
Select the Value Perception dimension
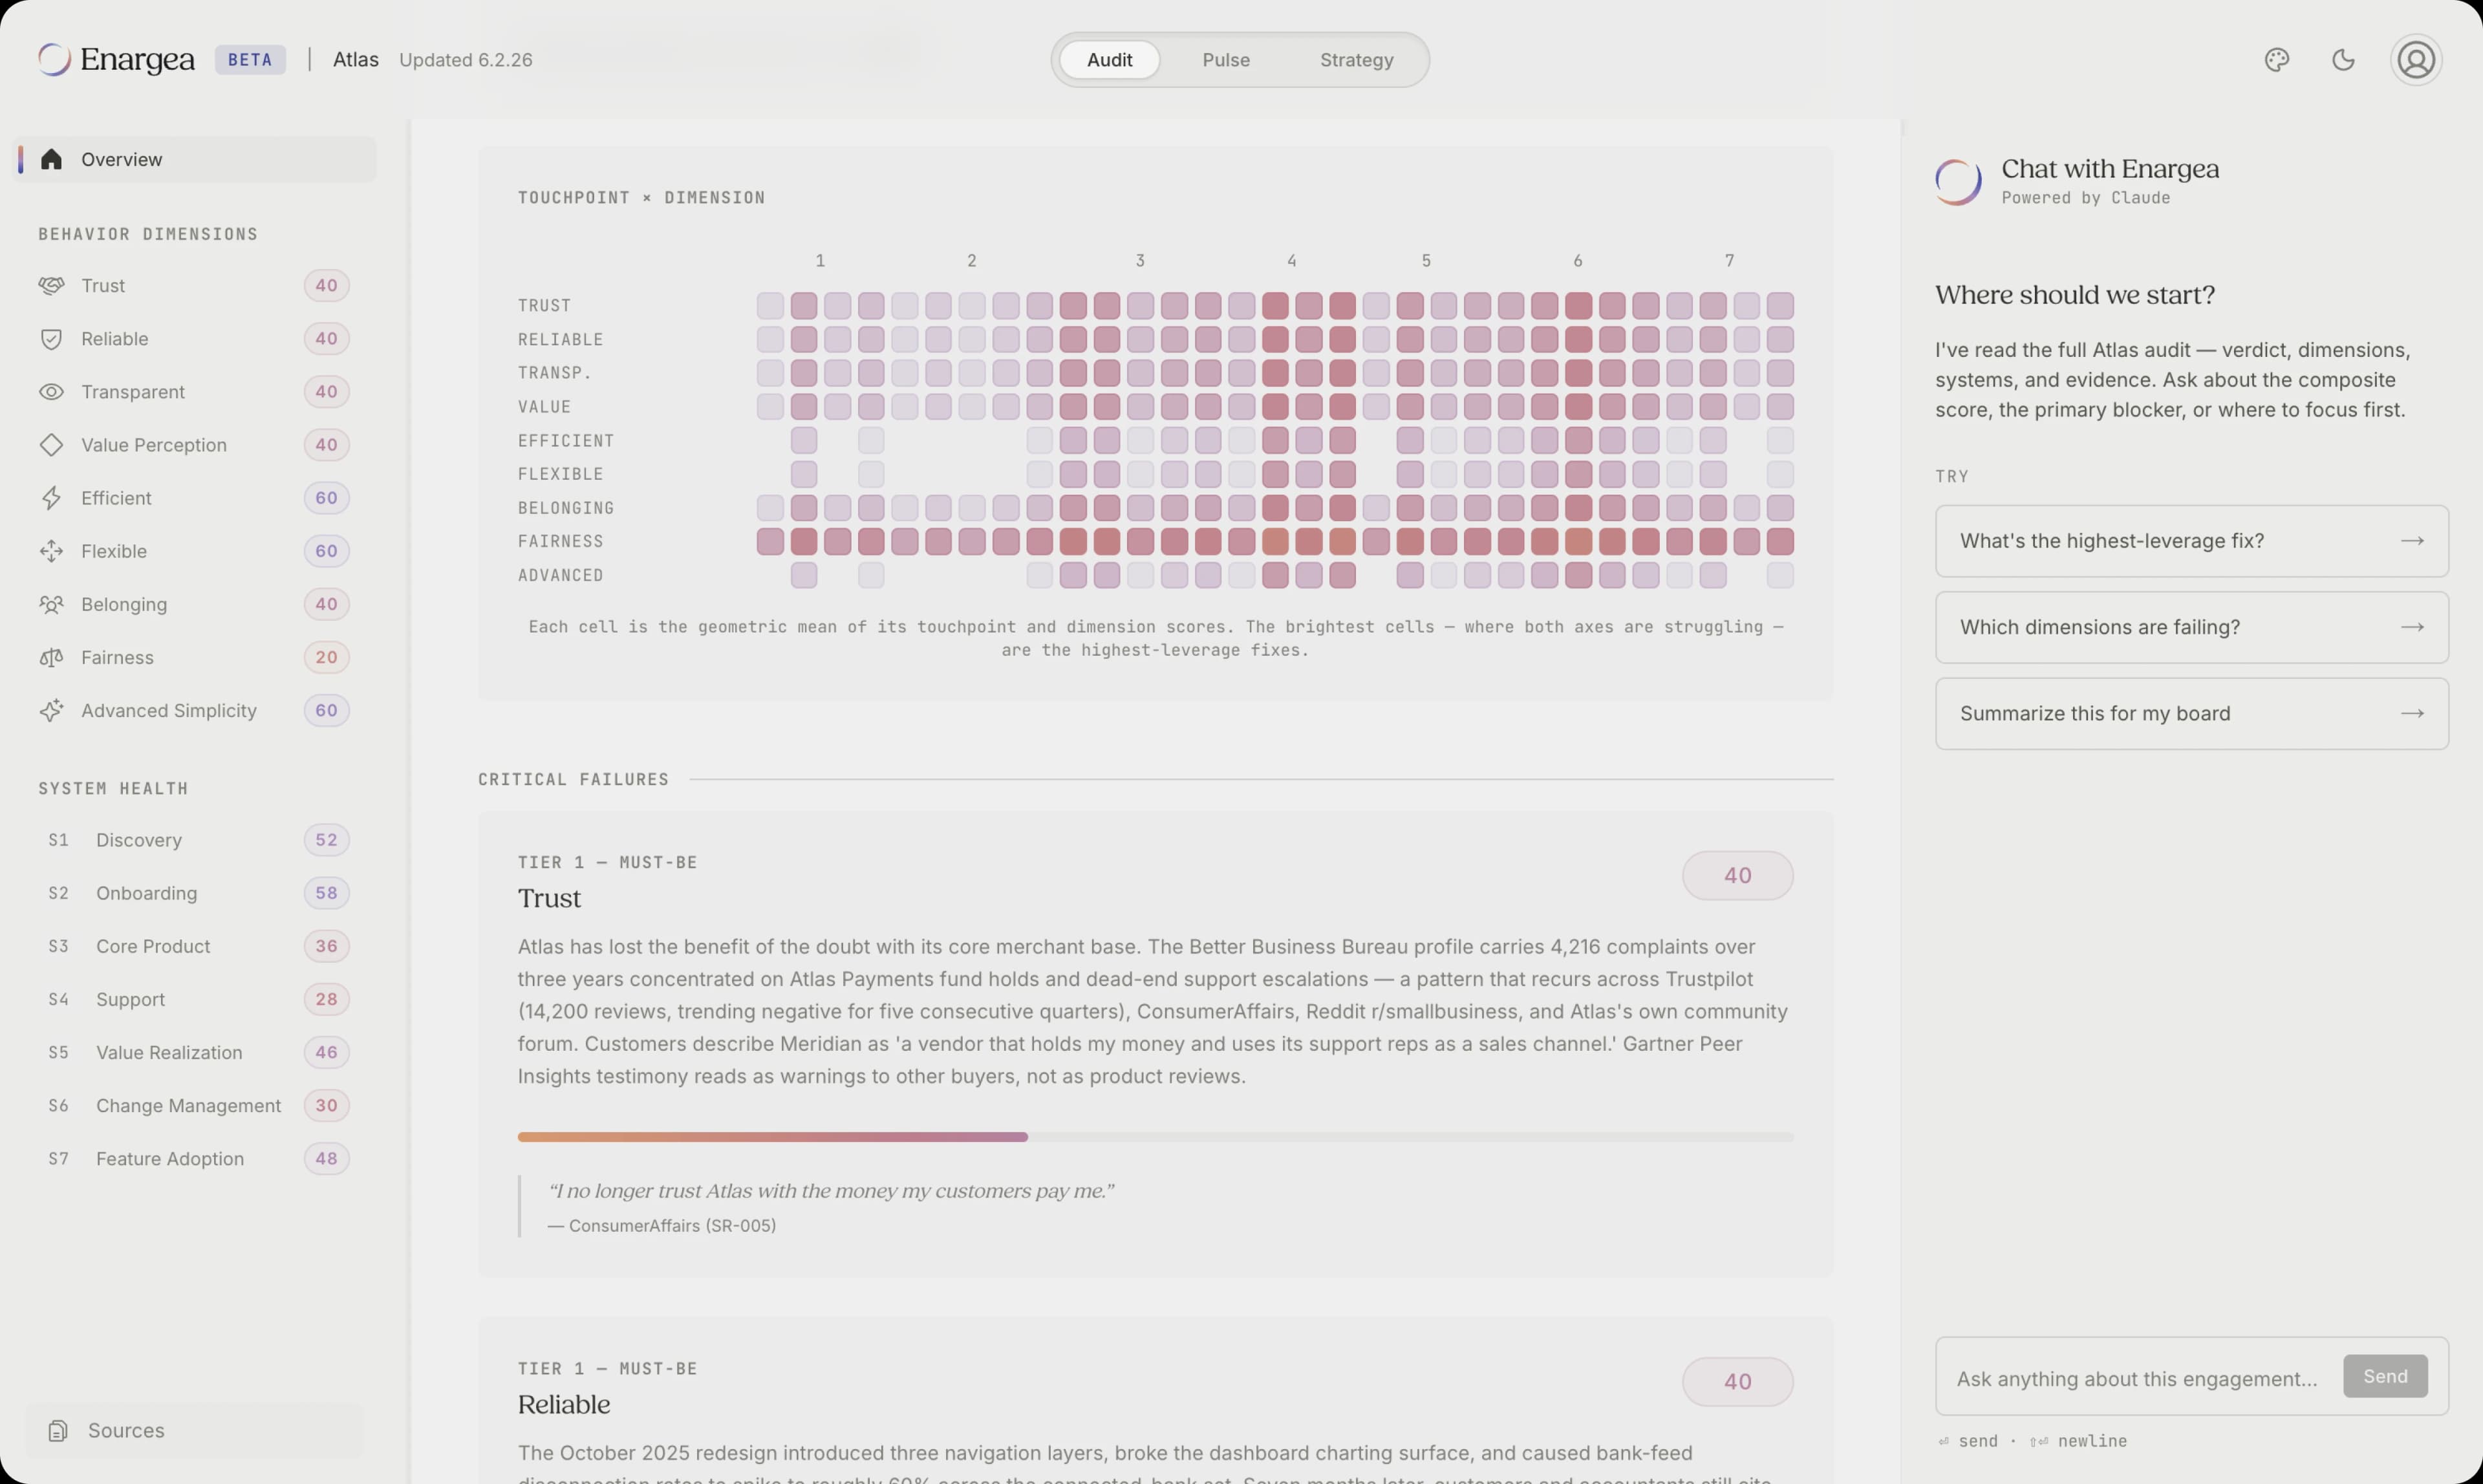(194, 445)
